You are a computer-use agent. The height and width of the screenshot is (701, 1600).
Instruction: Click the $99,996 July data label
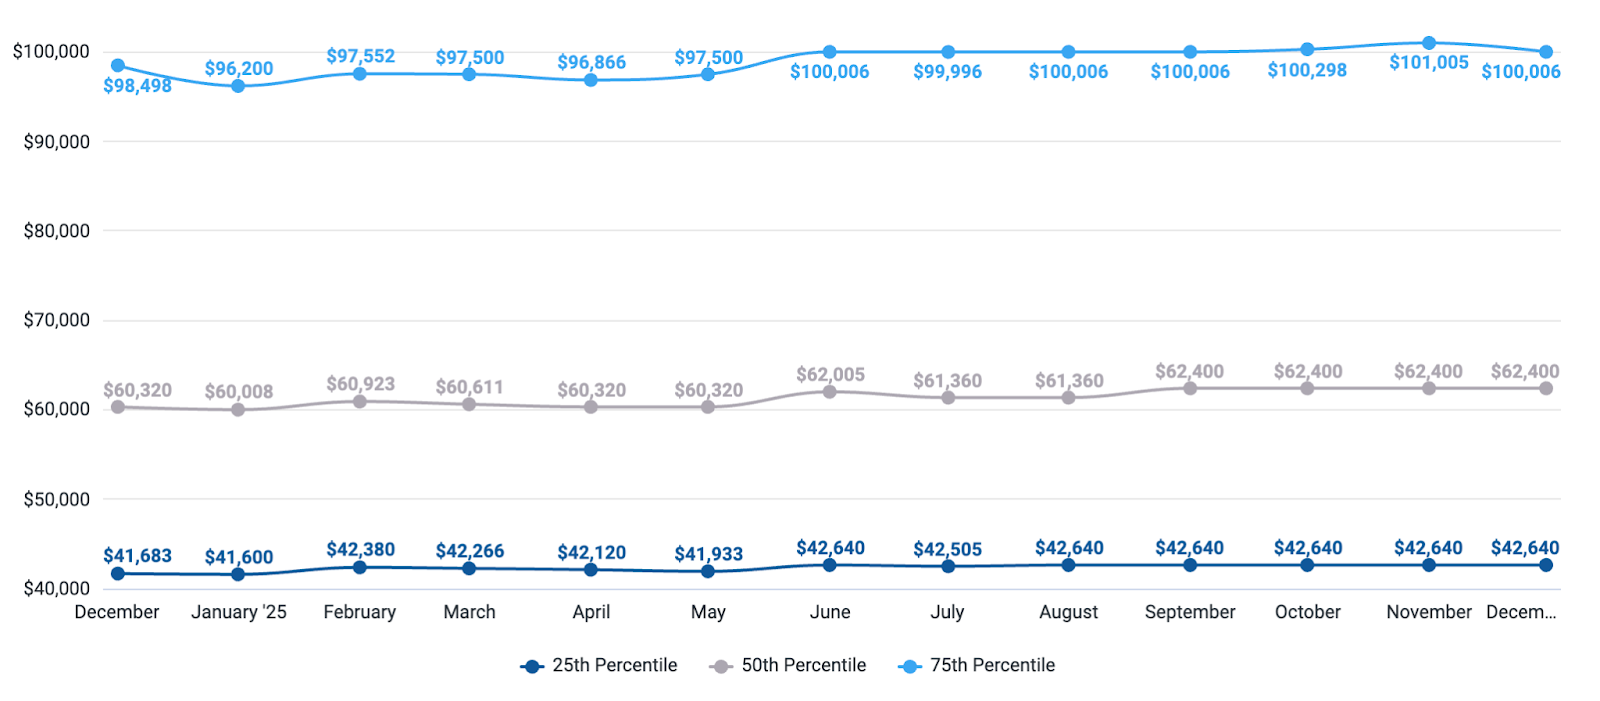click(947, 72)
